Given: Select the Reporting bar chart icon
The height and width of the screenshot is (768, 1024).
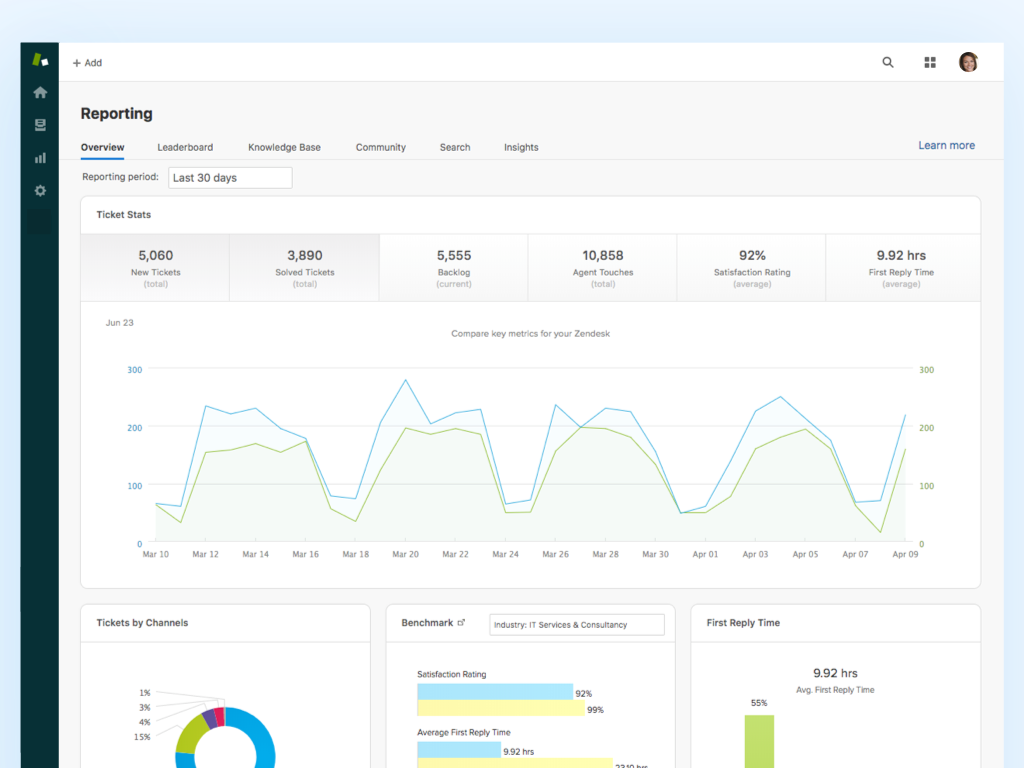Looking at the screenshot, I should (x=40, y=158).
